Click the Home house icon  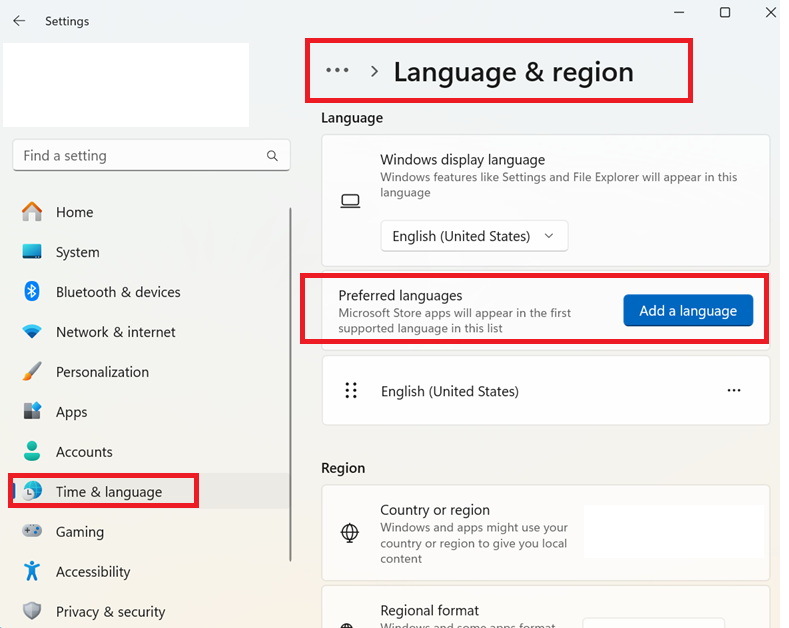(32, 212)
